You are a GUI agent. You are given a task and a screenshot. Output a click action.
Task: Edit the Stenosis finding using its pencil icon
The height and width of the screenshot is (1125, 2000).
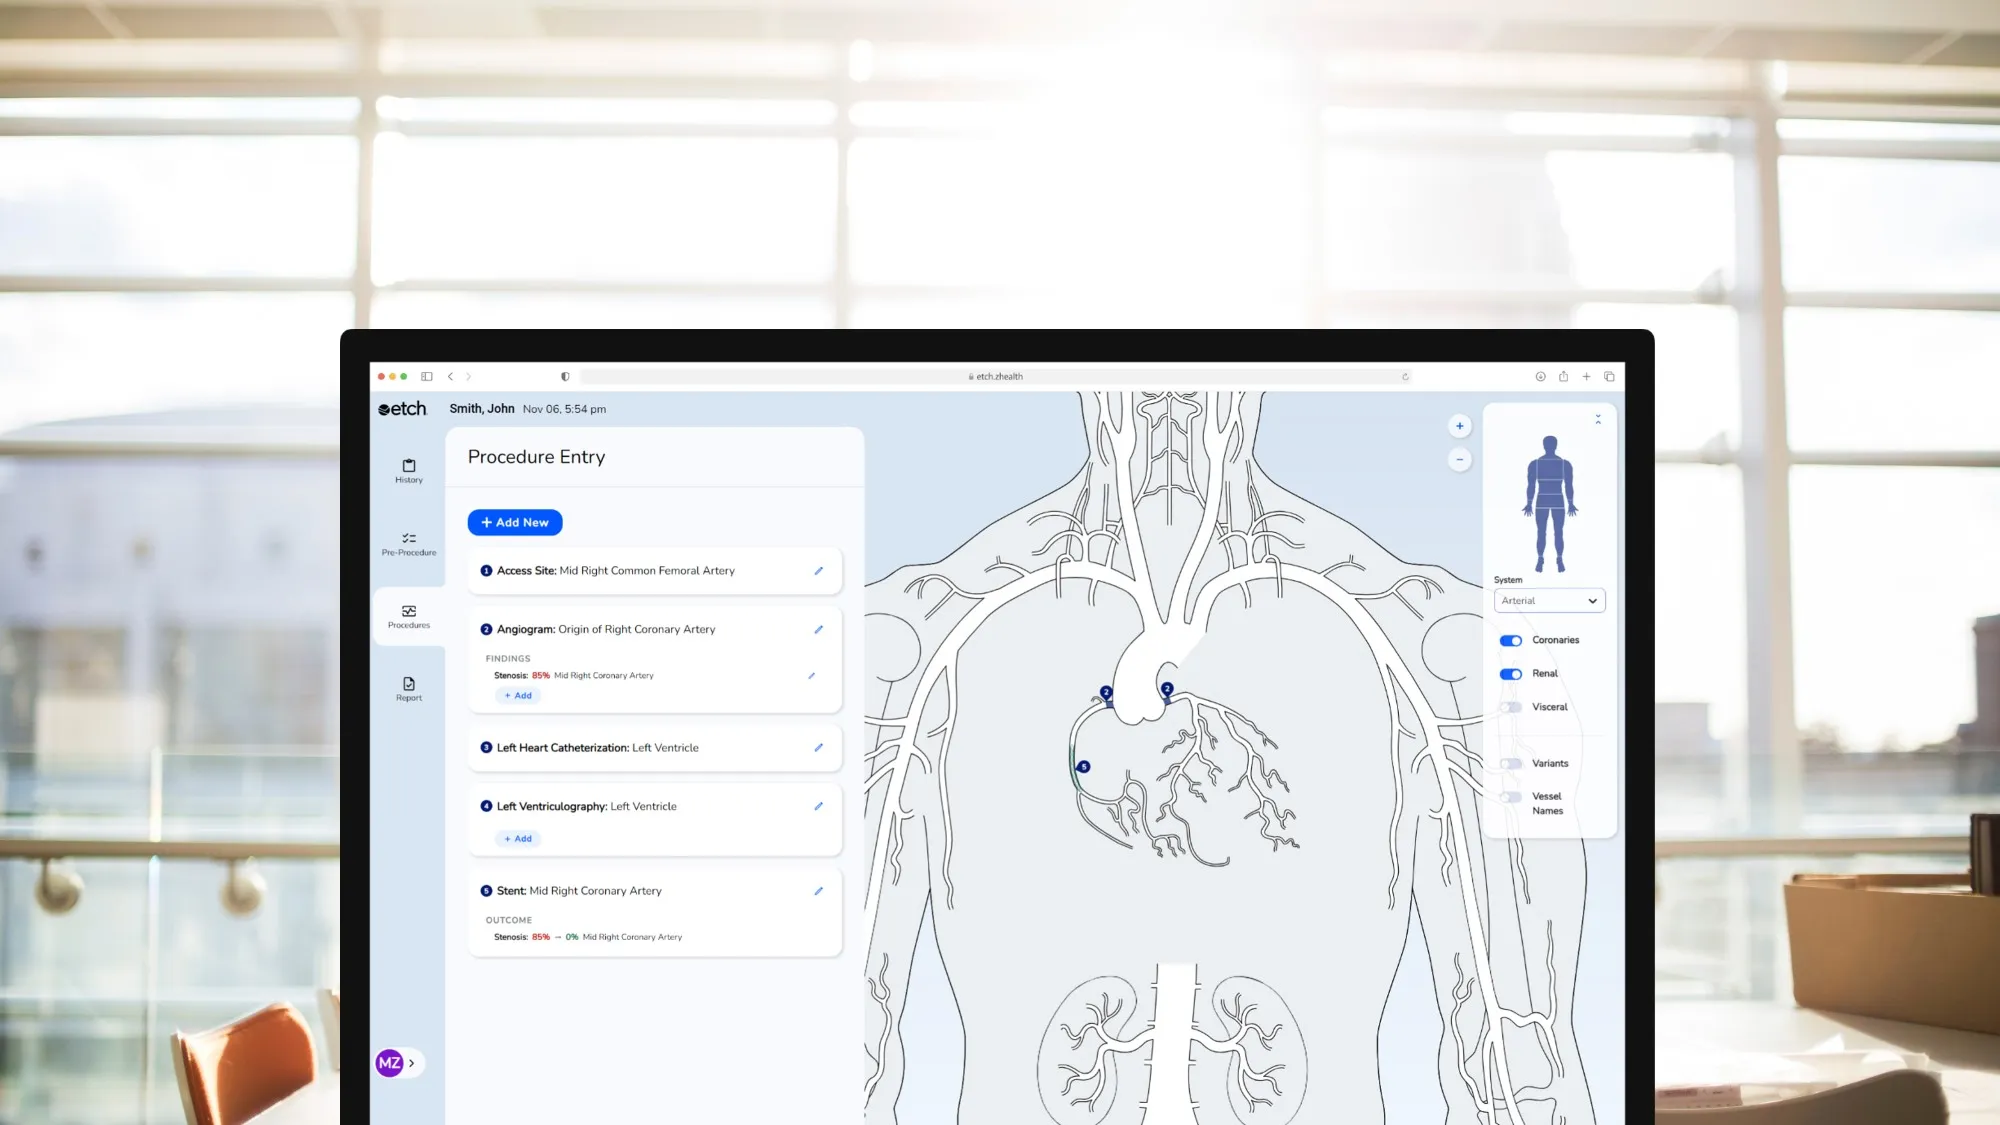coord(811,676)
